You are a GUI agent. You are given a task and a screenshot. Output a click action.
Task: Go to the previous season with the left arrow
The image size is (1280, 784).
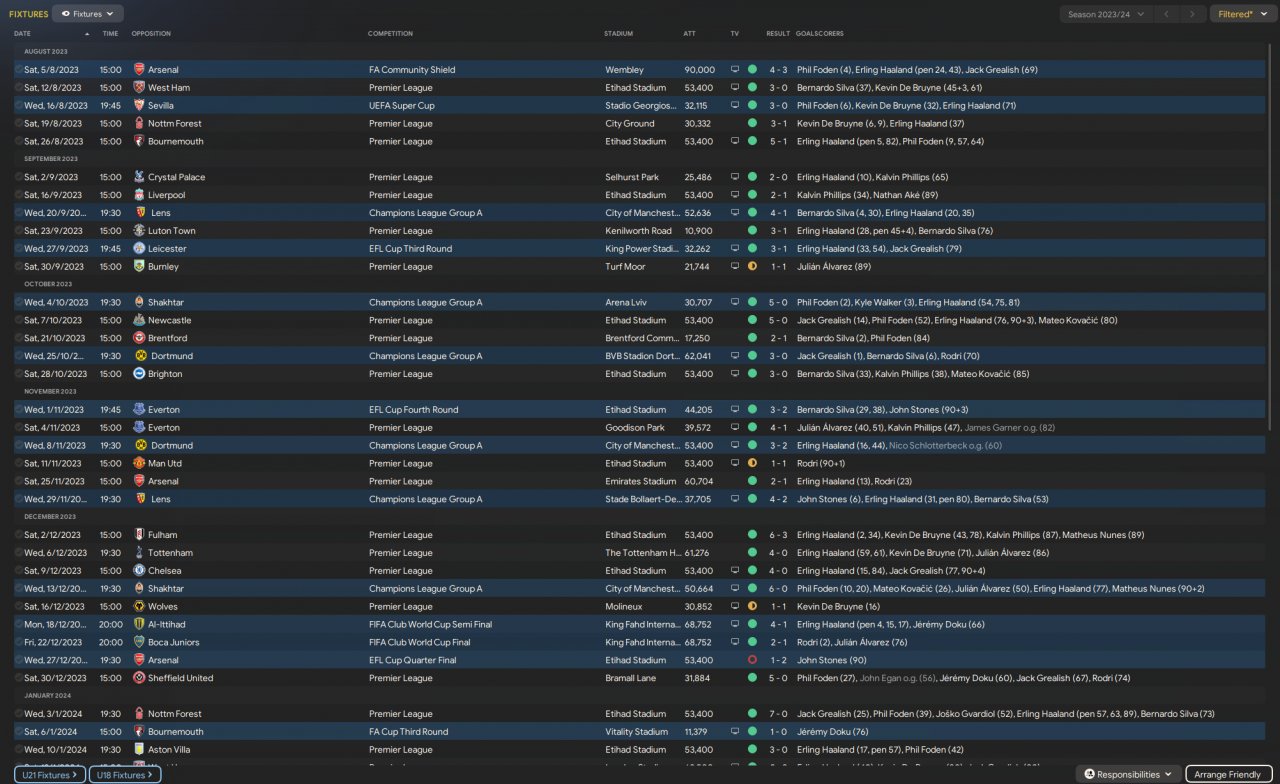(x=1166, y=14)
